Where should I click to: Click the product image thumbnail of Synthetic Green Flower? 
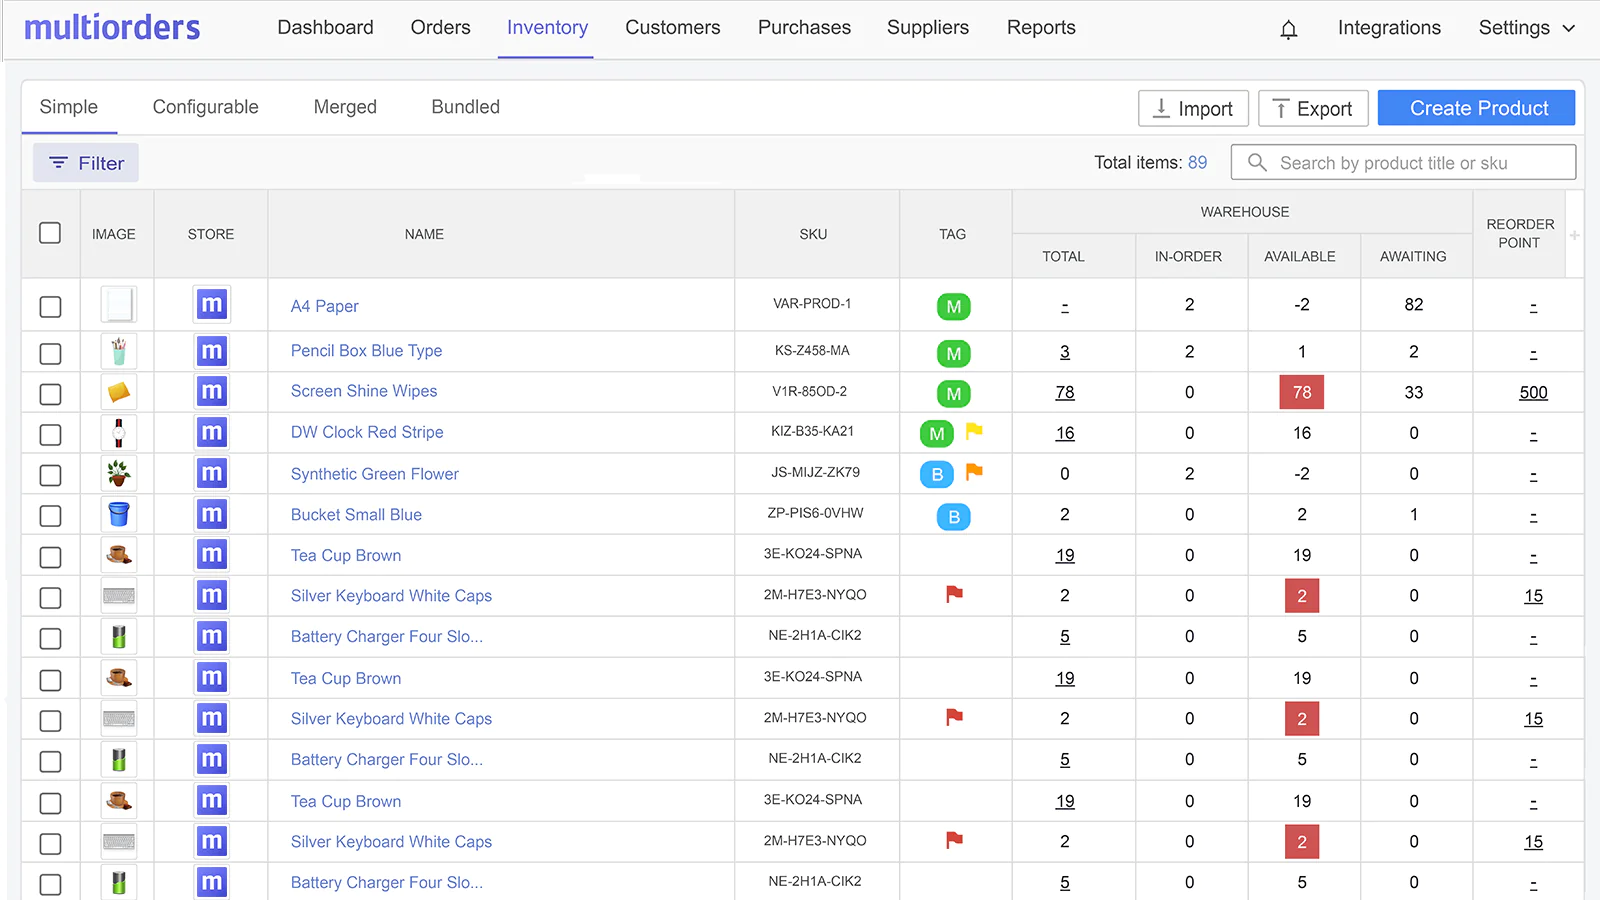(x=118, y=473)
